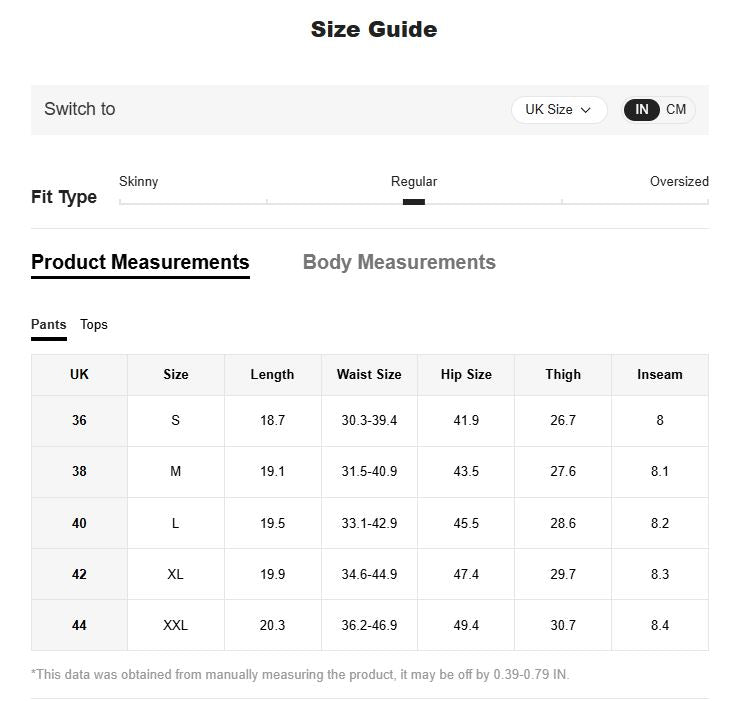The width and height of the screenshot is (740, 701).
Task: Select the Product Measurements tab
Action: point(140,262)
